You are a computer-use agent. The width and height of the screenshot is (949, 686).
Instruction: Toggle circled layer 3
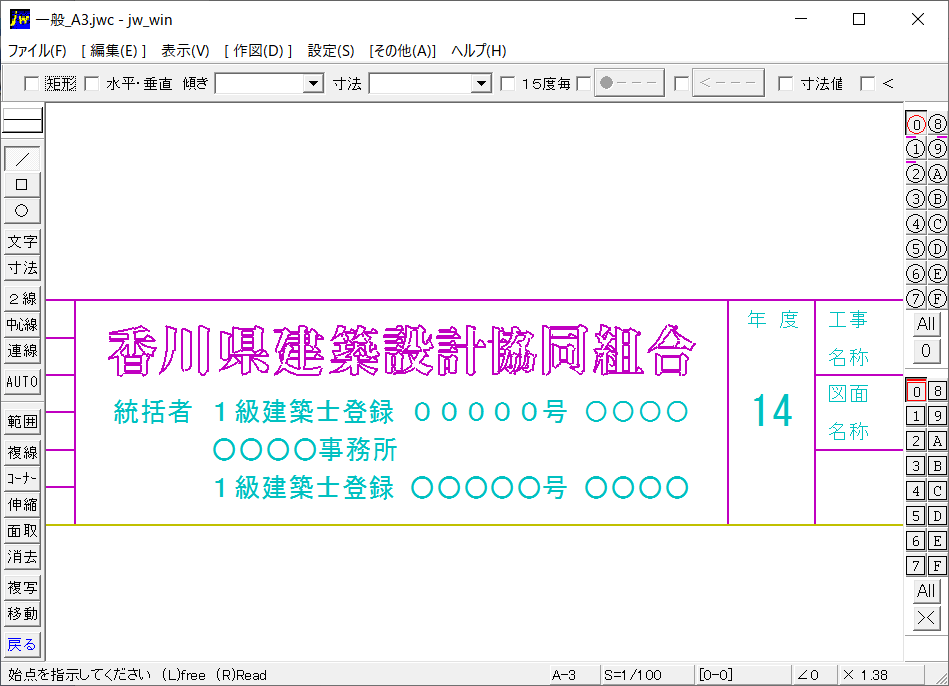coord(916,199)
